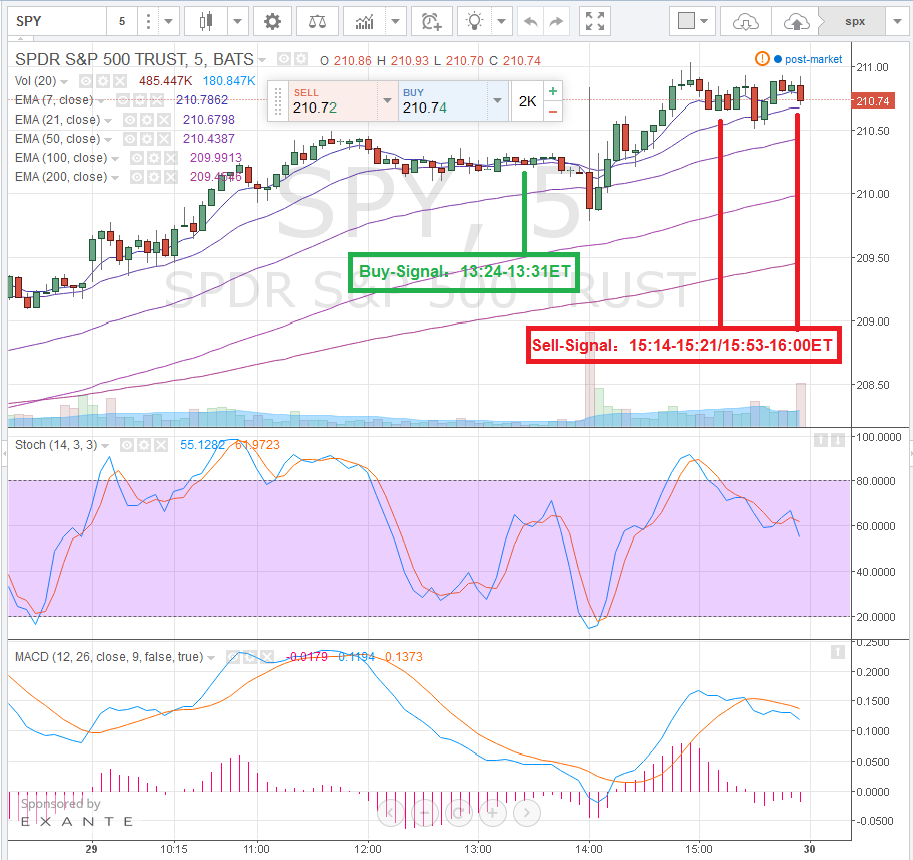Open the indicators chart icon
Viewport: 913px width, 860px height.
tap(365, 22)
